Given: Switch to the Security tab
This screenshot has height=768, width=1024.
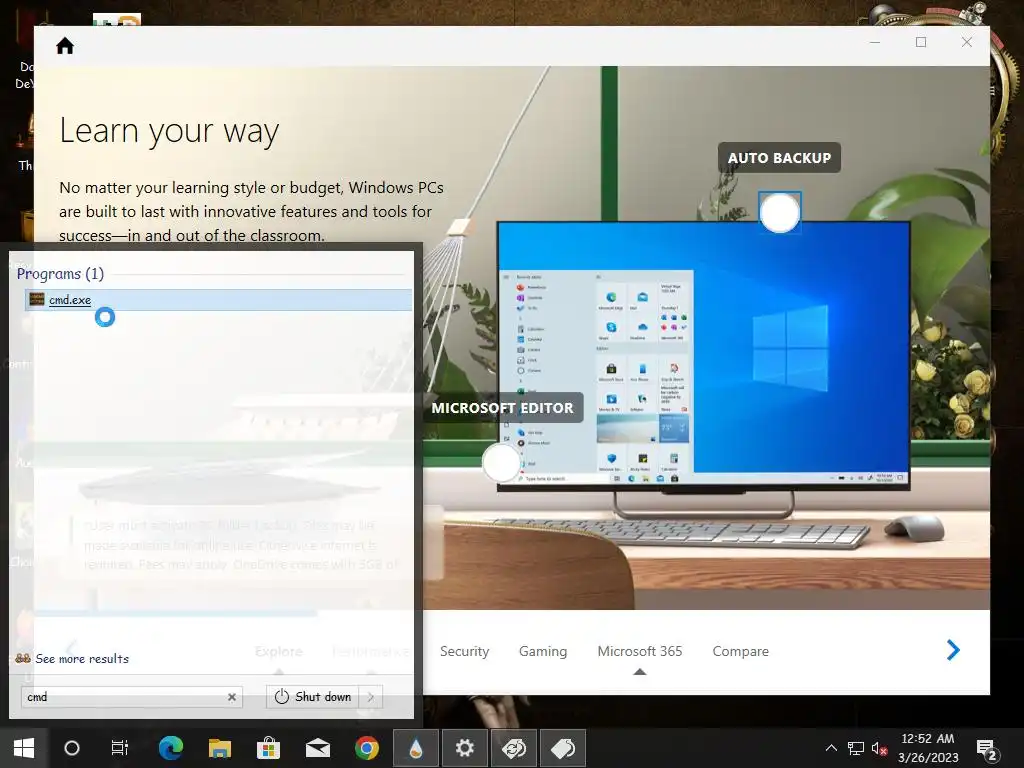Looking at the screenshot, I should [464, 651].
